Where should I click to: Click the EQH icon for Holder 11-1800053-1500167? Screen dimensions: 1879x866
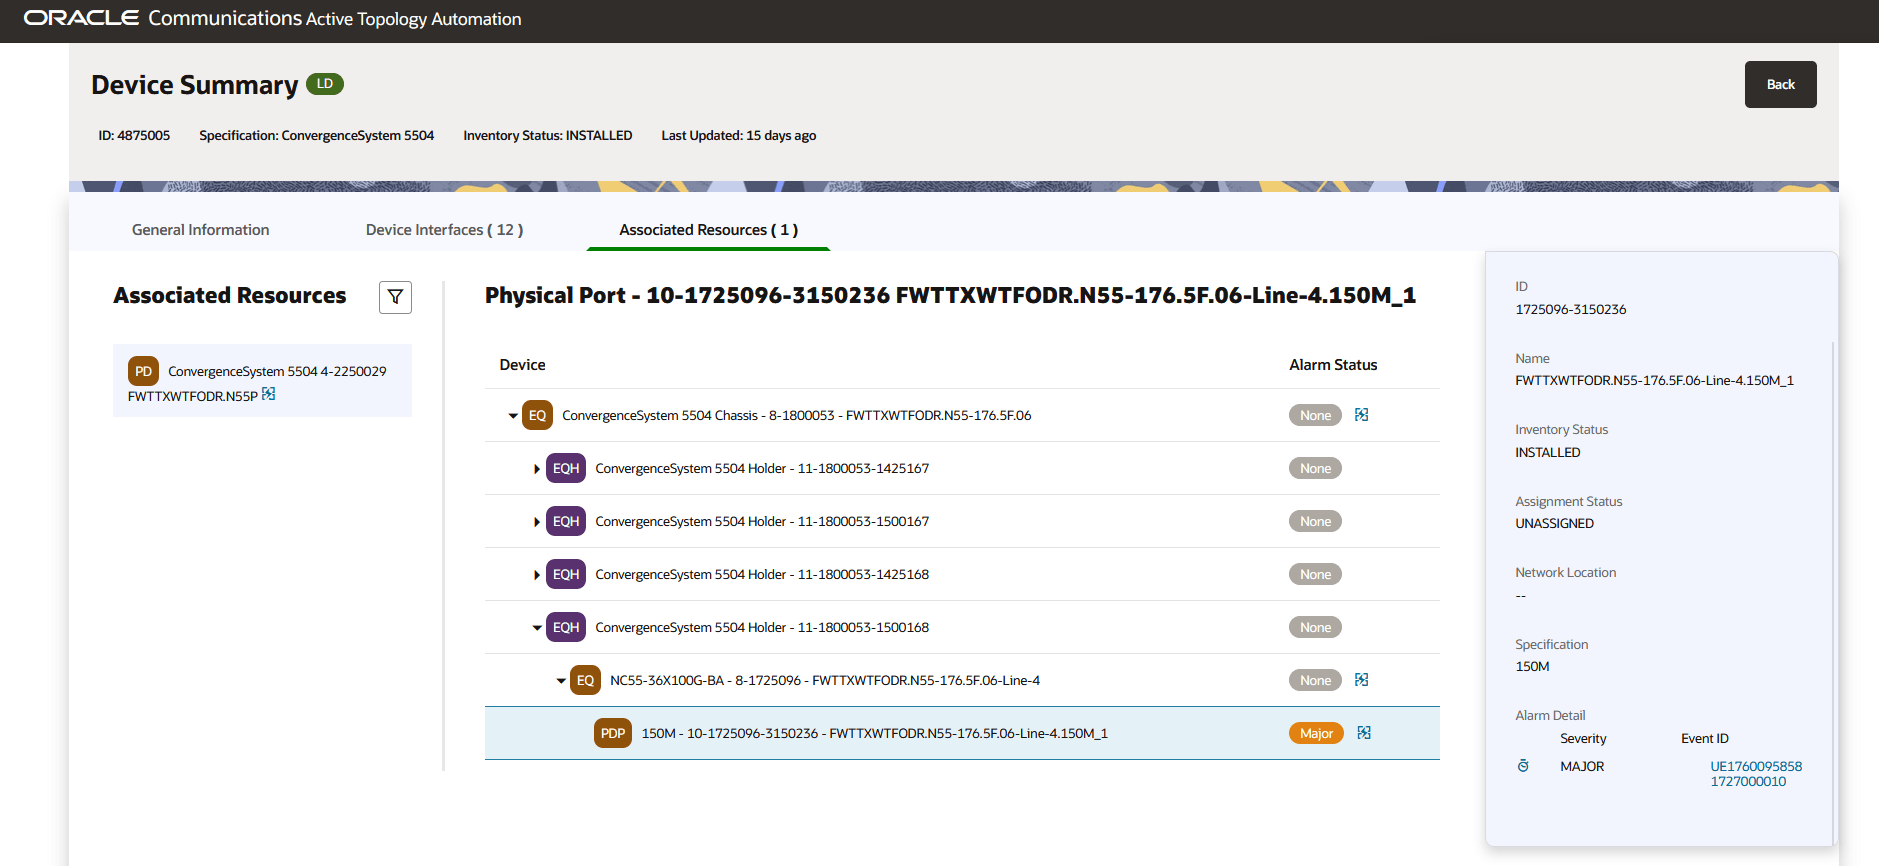pyautogui.click(x=566, y=521)
